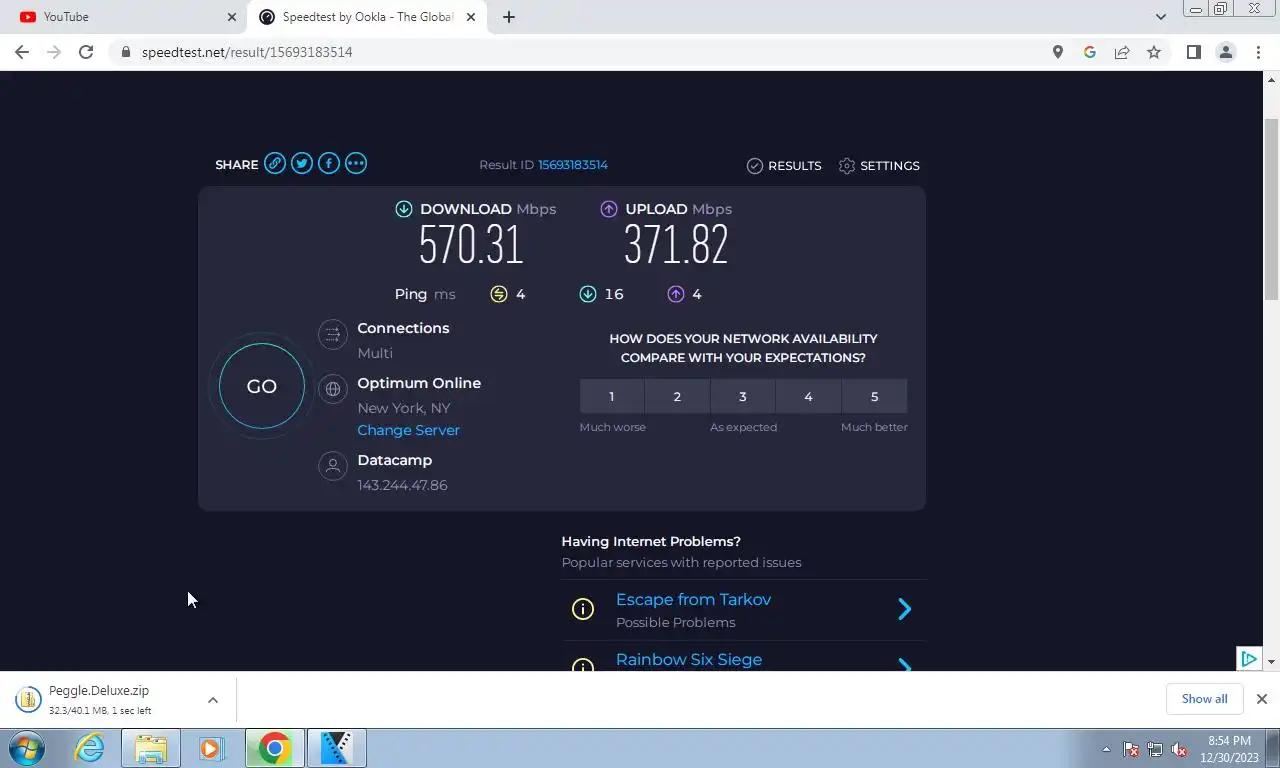Viewport: 1280px width, 768px height.
Task: Rate network availability as 1
Action: click(x=612, y=396)
